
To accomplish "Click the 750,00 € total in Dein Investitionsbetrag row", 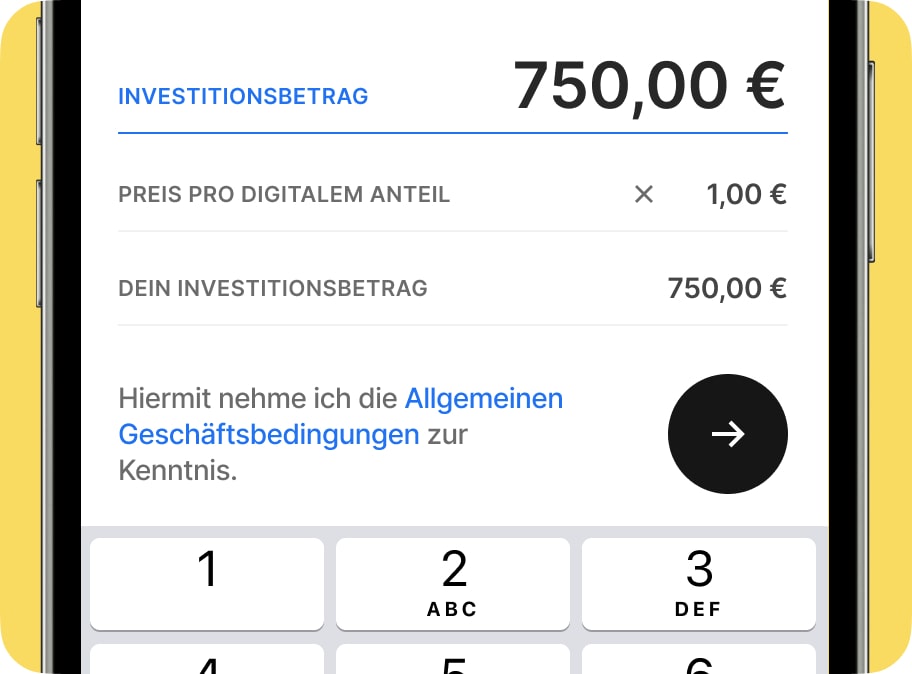I will (x=727, y=288).
